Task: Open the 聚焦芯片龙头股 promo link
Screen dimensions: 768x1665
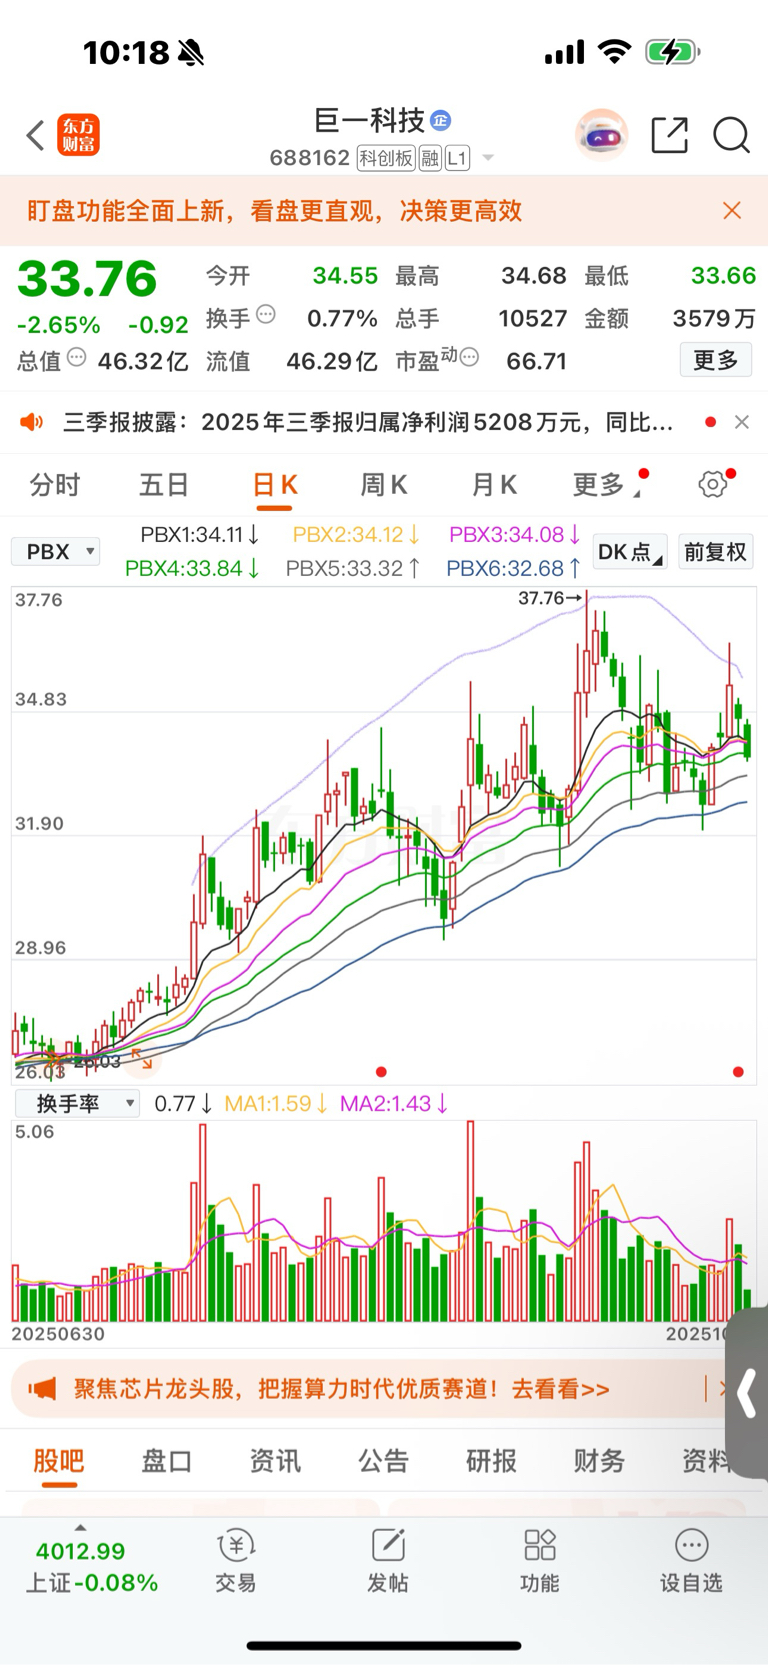Action: point(341,1389)
